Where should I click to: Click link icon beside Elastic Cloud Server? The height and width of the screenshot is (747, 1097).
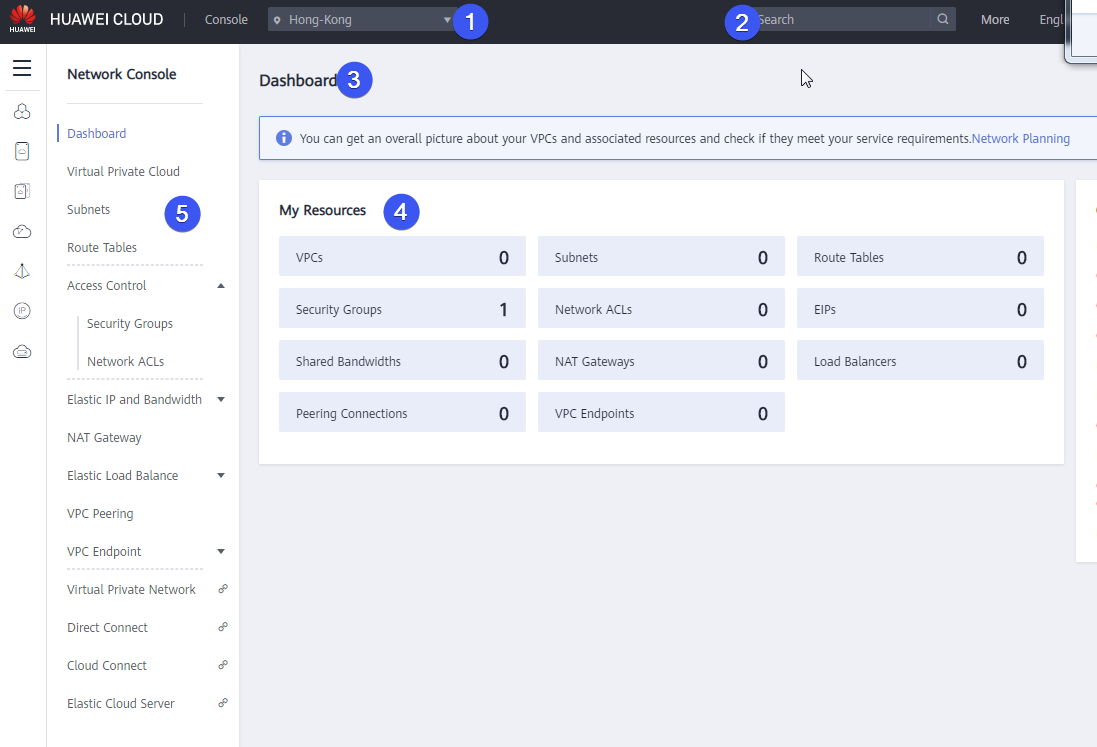click(222, 702)
